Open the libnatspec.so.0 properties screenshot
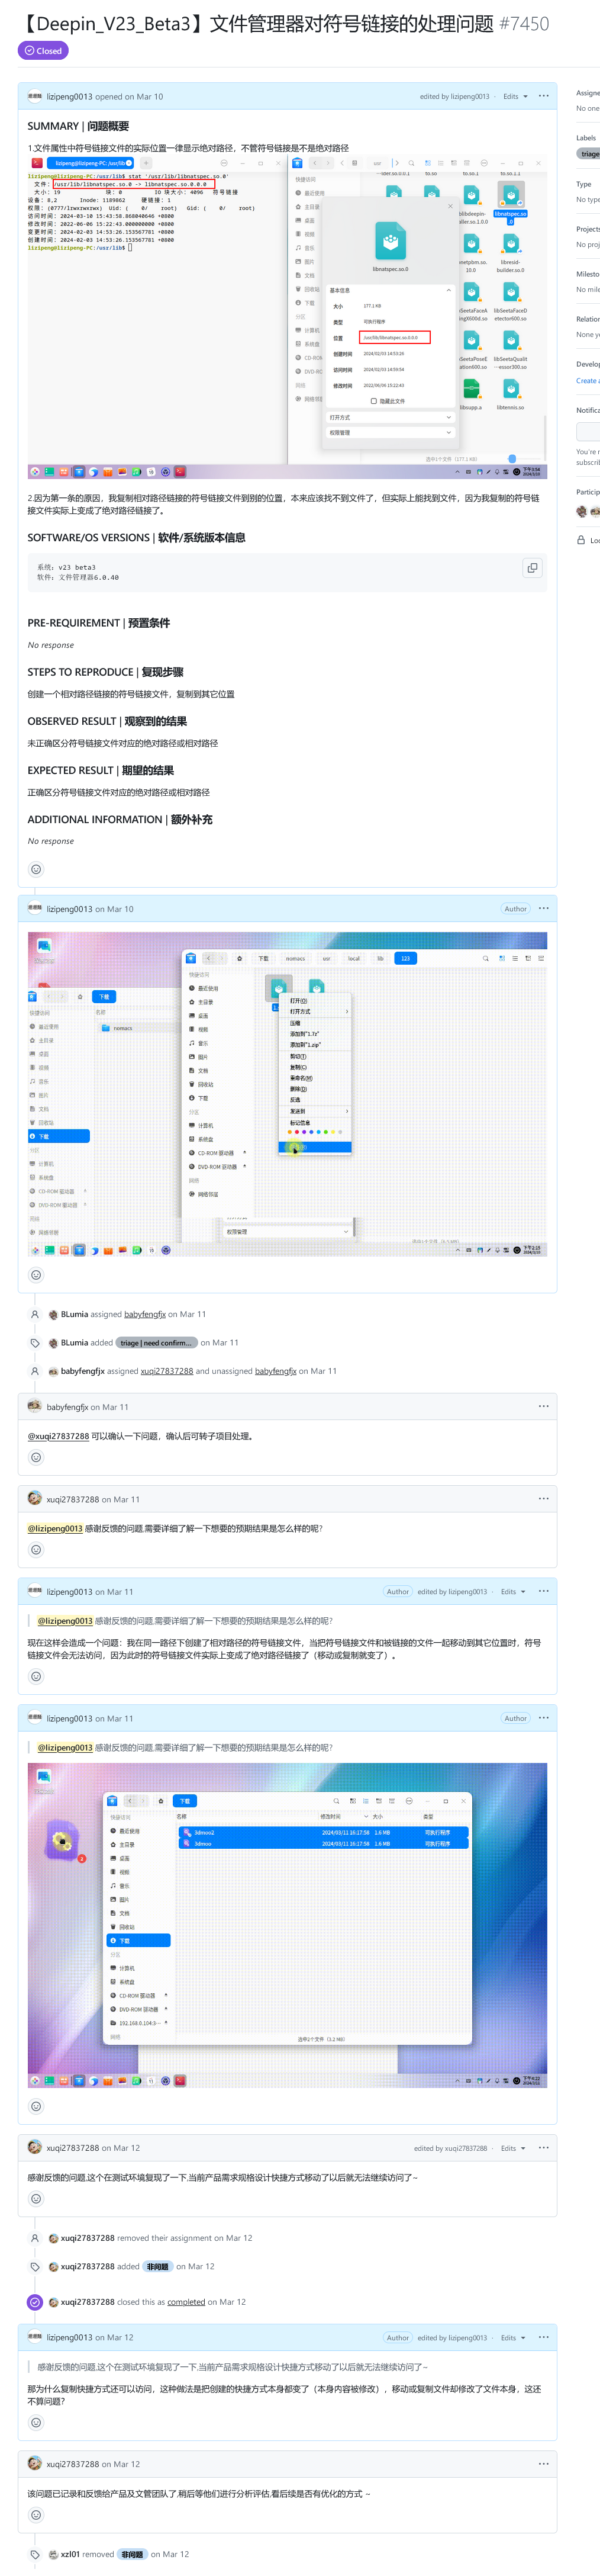 [x=287, y=317]
